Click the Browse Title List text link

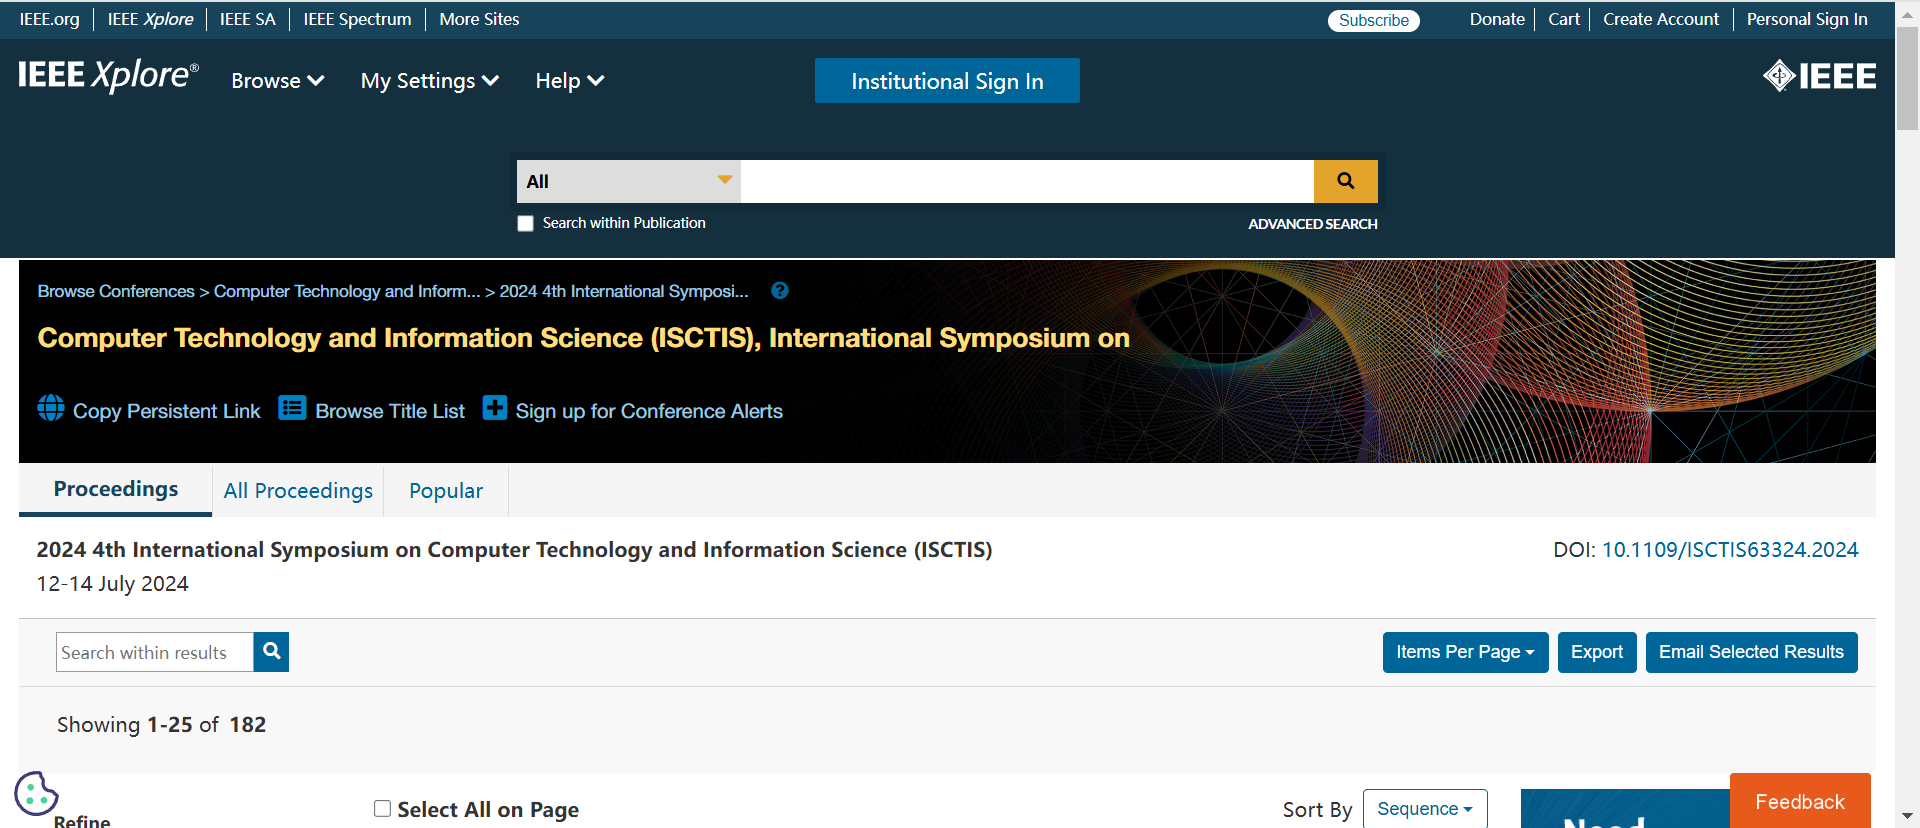click(390, 411)
